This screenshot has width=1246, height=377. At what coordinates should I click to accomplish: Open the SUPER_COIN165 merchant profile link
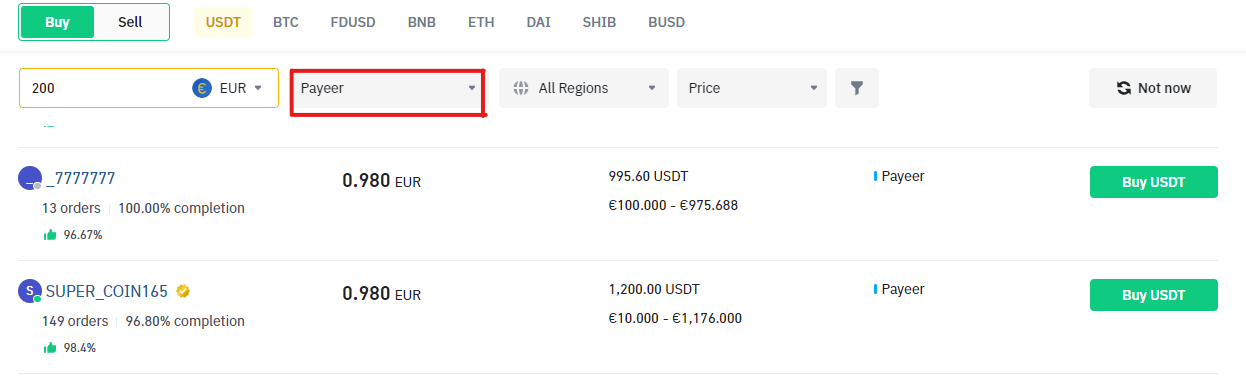click(x=108, y=291)
